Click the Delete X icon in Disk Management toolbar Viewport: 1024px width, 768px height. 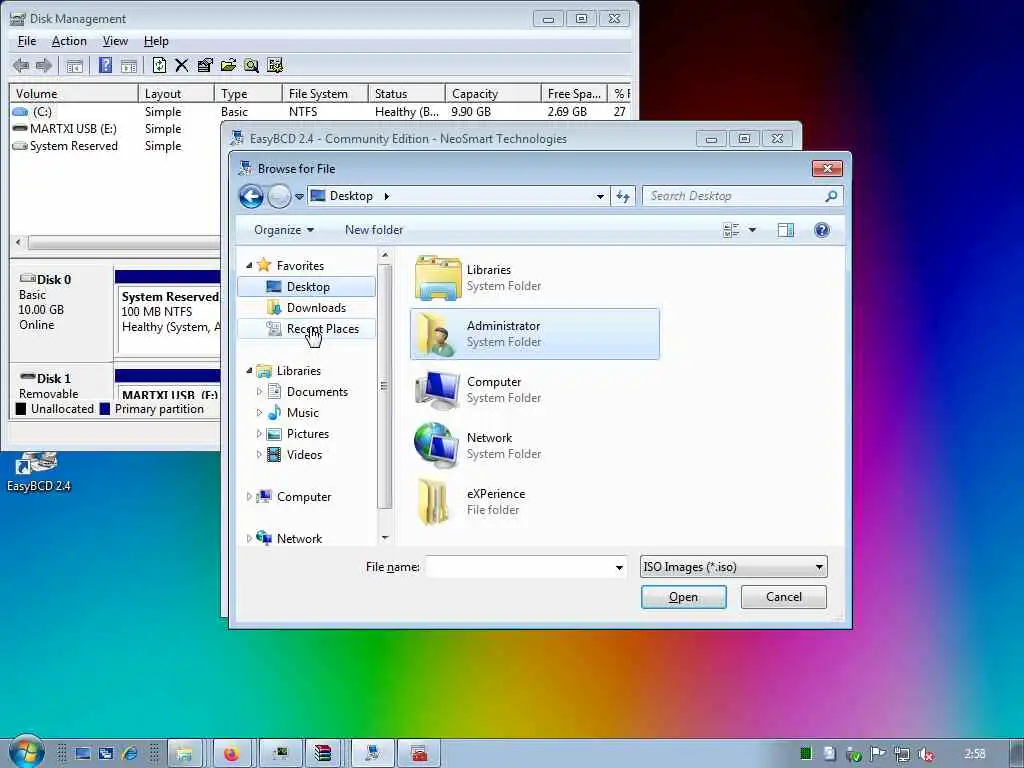(x=182, y=65)
